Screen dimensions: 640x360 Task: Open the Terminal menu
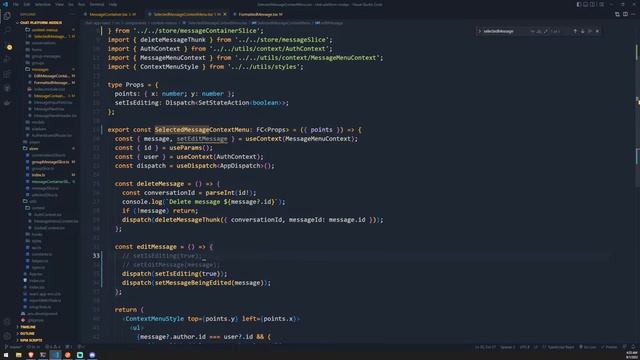(97, 4)
